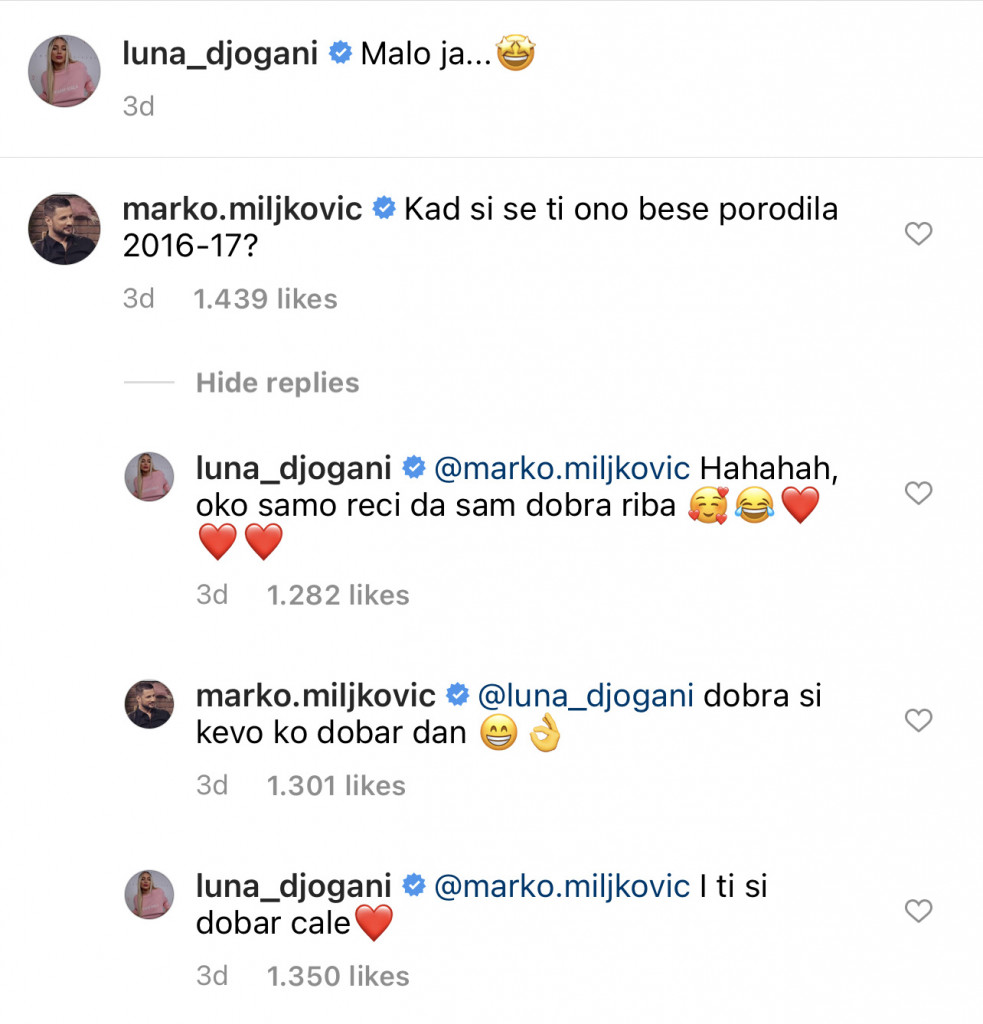Like the 'I ti si dobar cale' reply
Viewport: 983px width, 1024px height.
(918, 910)
